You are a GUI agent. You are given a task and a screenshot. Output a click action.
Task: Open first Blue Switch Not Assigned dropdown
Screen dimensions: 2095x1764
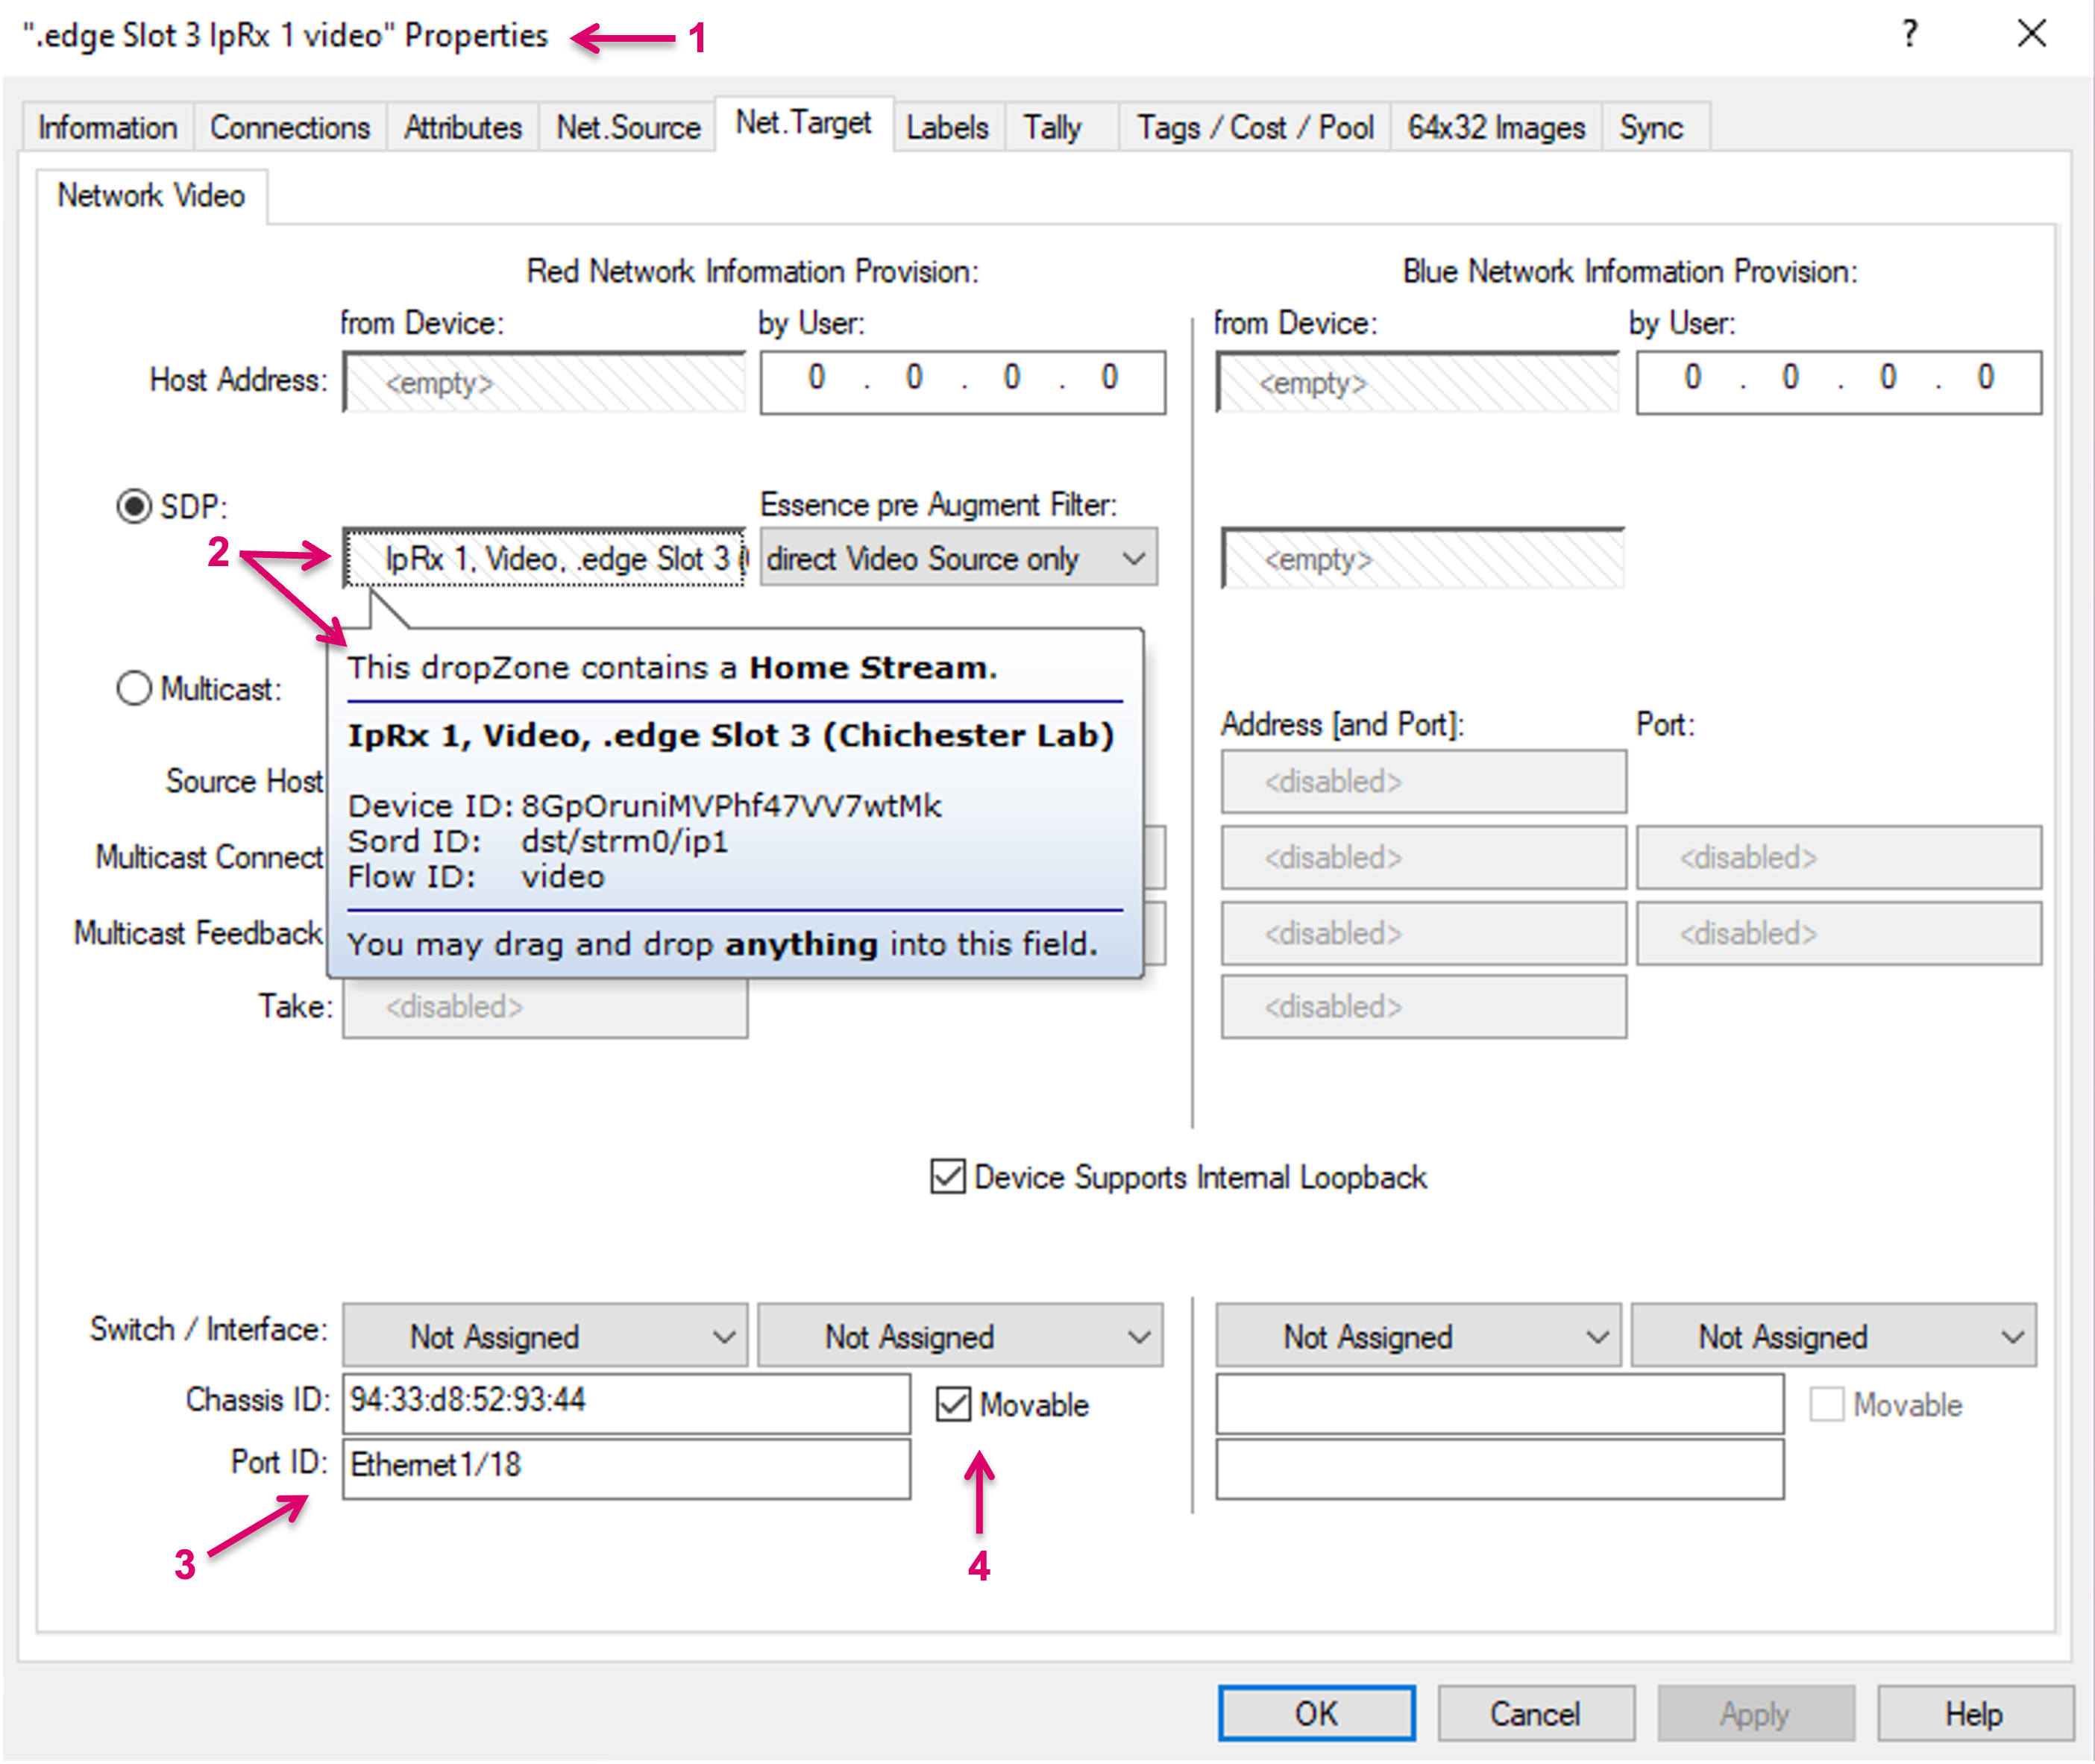click(1417, 1336)
